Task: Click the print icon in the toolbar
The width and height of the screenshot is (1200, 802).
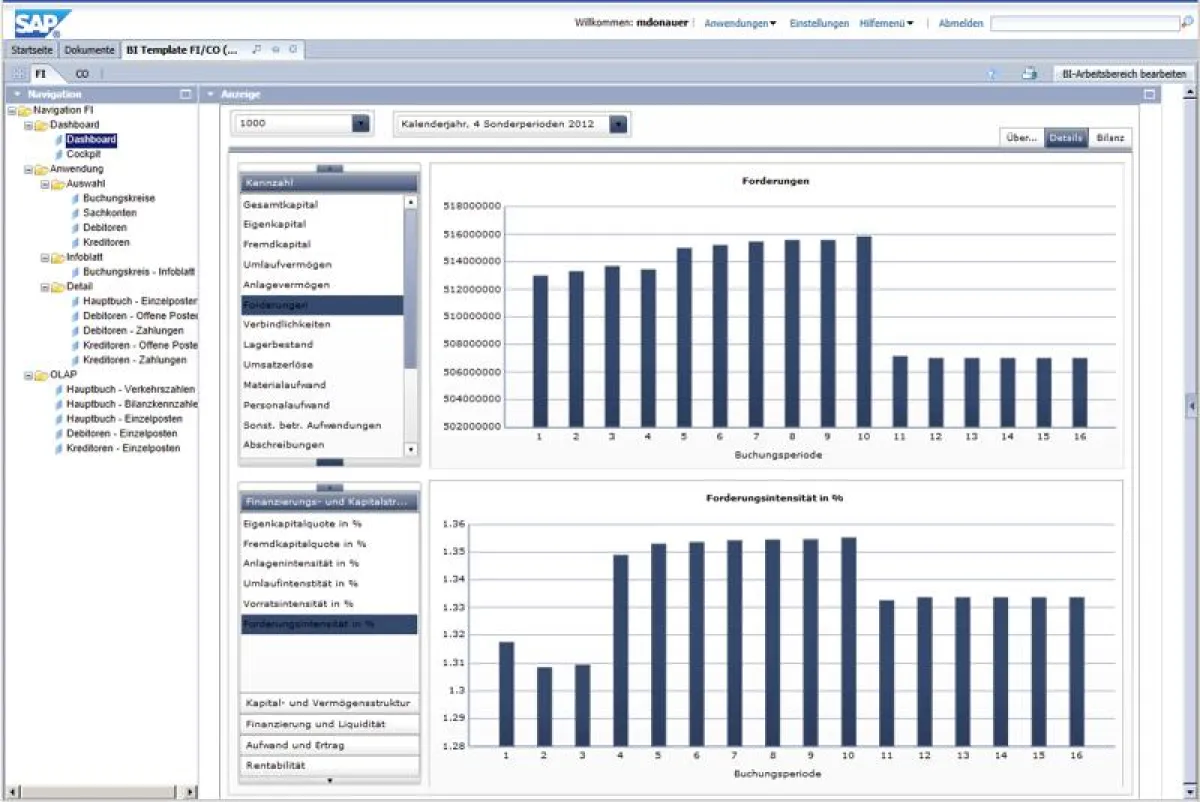Action: [x=1029, y=74]
